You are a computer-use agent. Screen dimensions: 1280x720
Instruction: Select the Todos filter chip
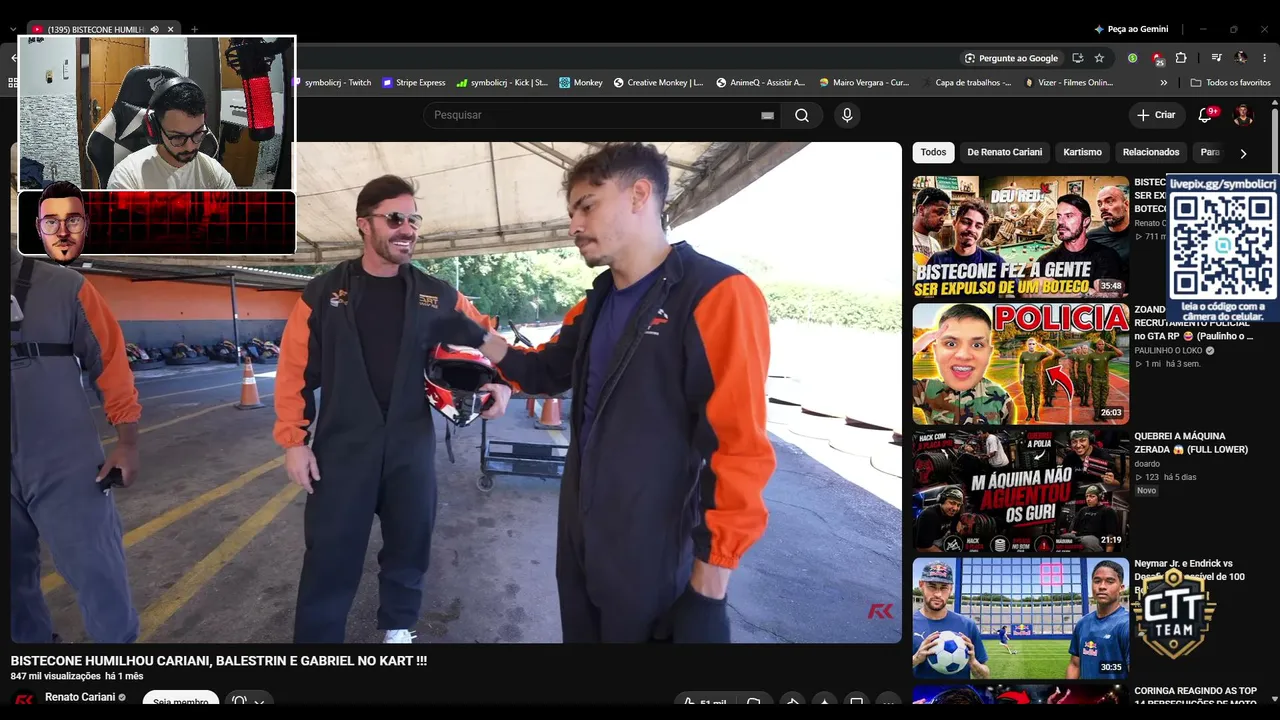pyautogui.click(x=933, y=152)
